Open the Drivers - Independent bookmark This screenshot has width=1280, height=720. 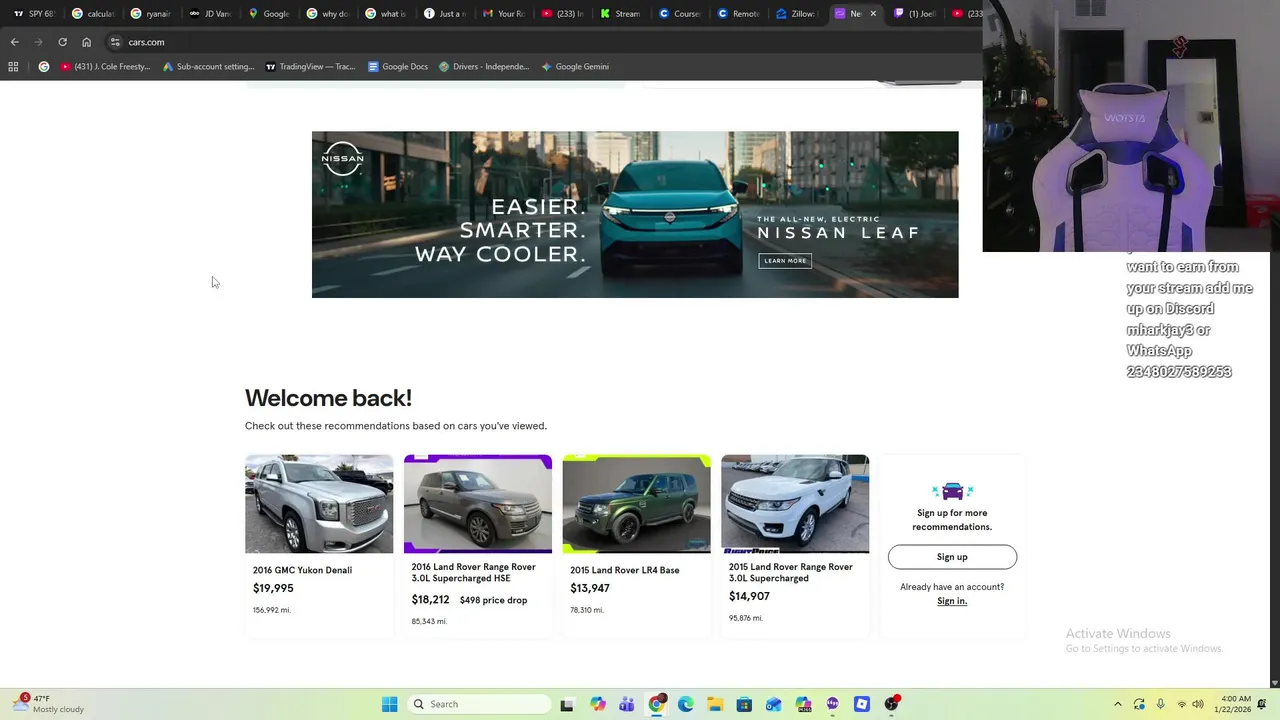pyautogui.click(x=484, y=67)
